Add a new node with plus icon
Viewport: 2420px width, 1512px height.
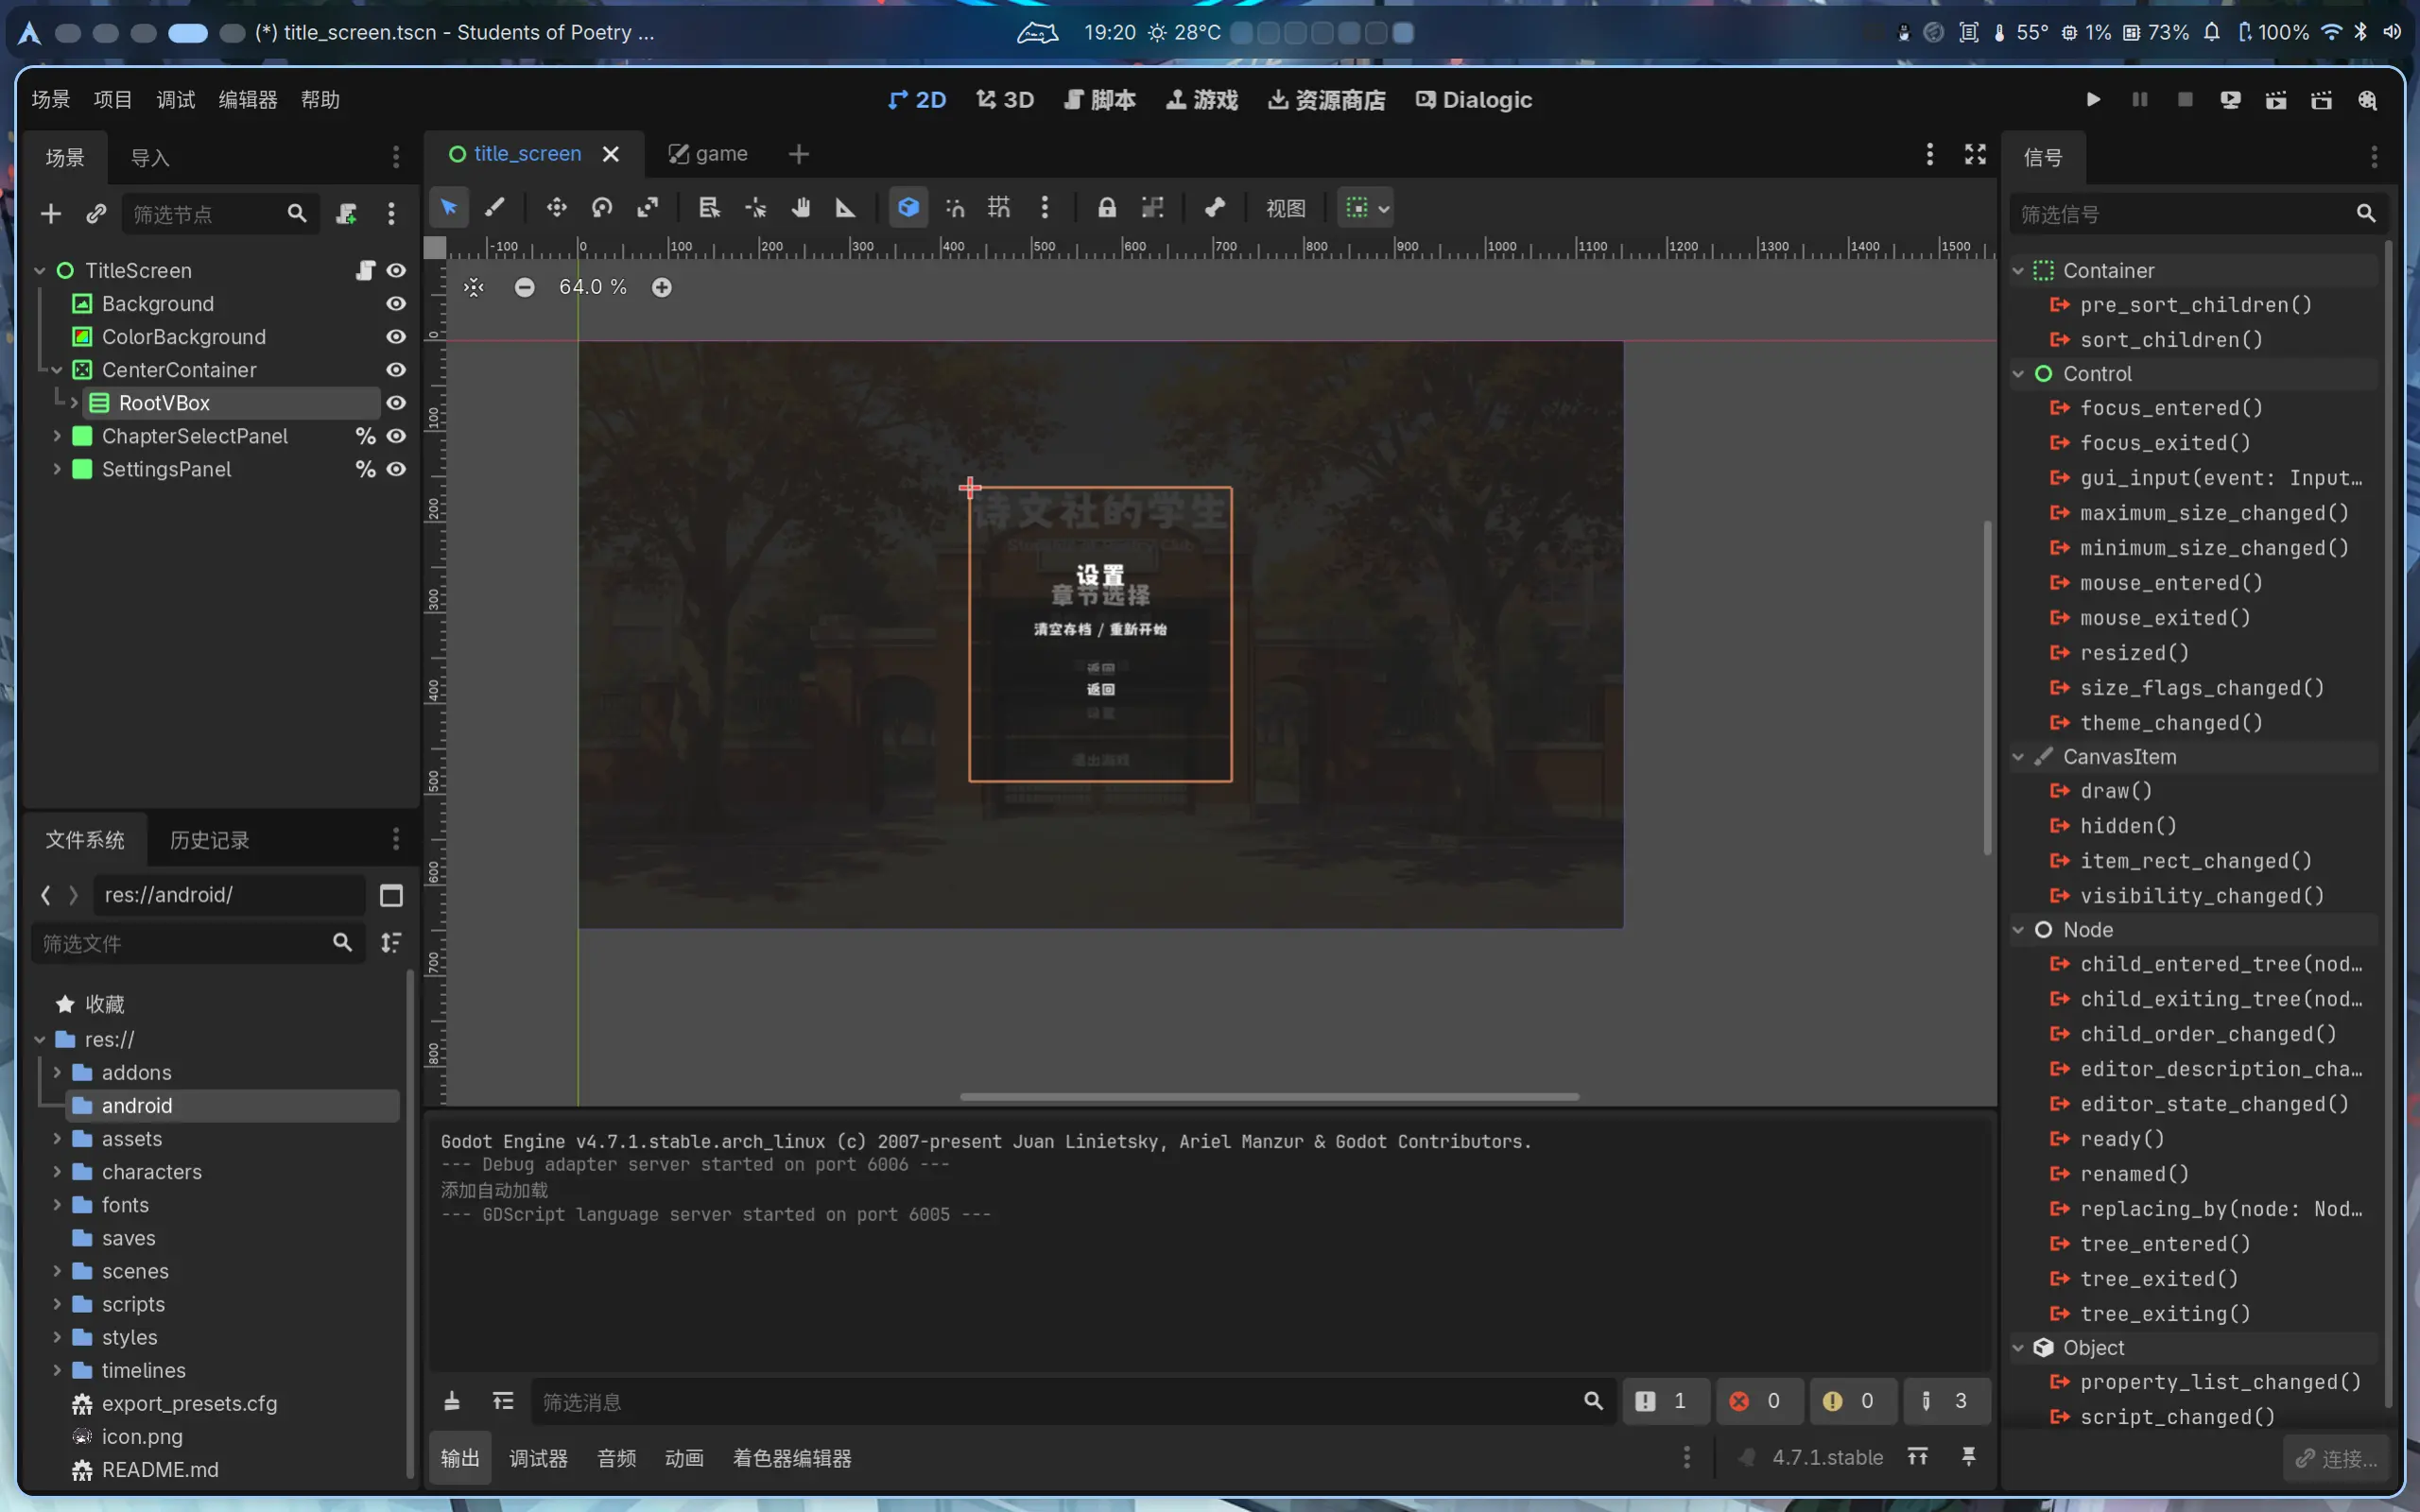[x=51, y=214]
